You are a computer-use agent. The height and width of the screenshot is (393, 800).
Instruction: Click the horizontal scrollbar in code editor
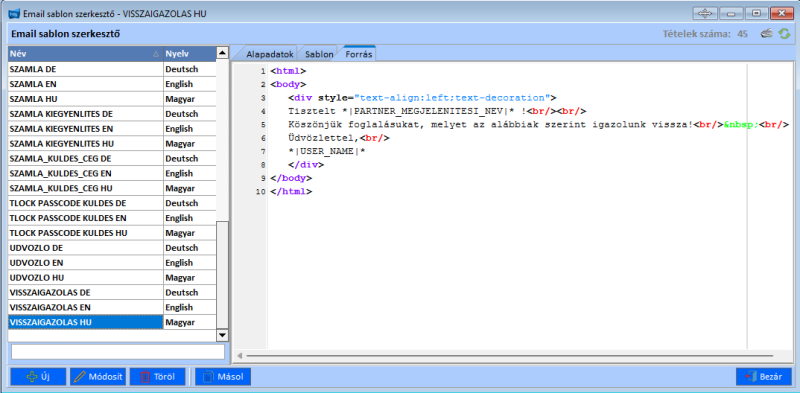(509, 355)
